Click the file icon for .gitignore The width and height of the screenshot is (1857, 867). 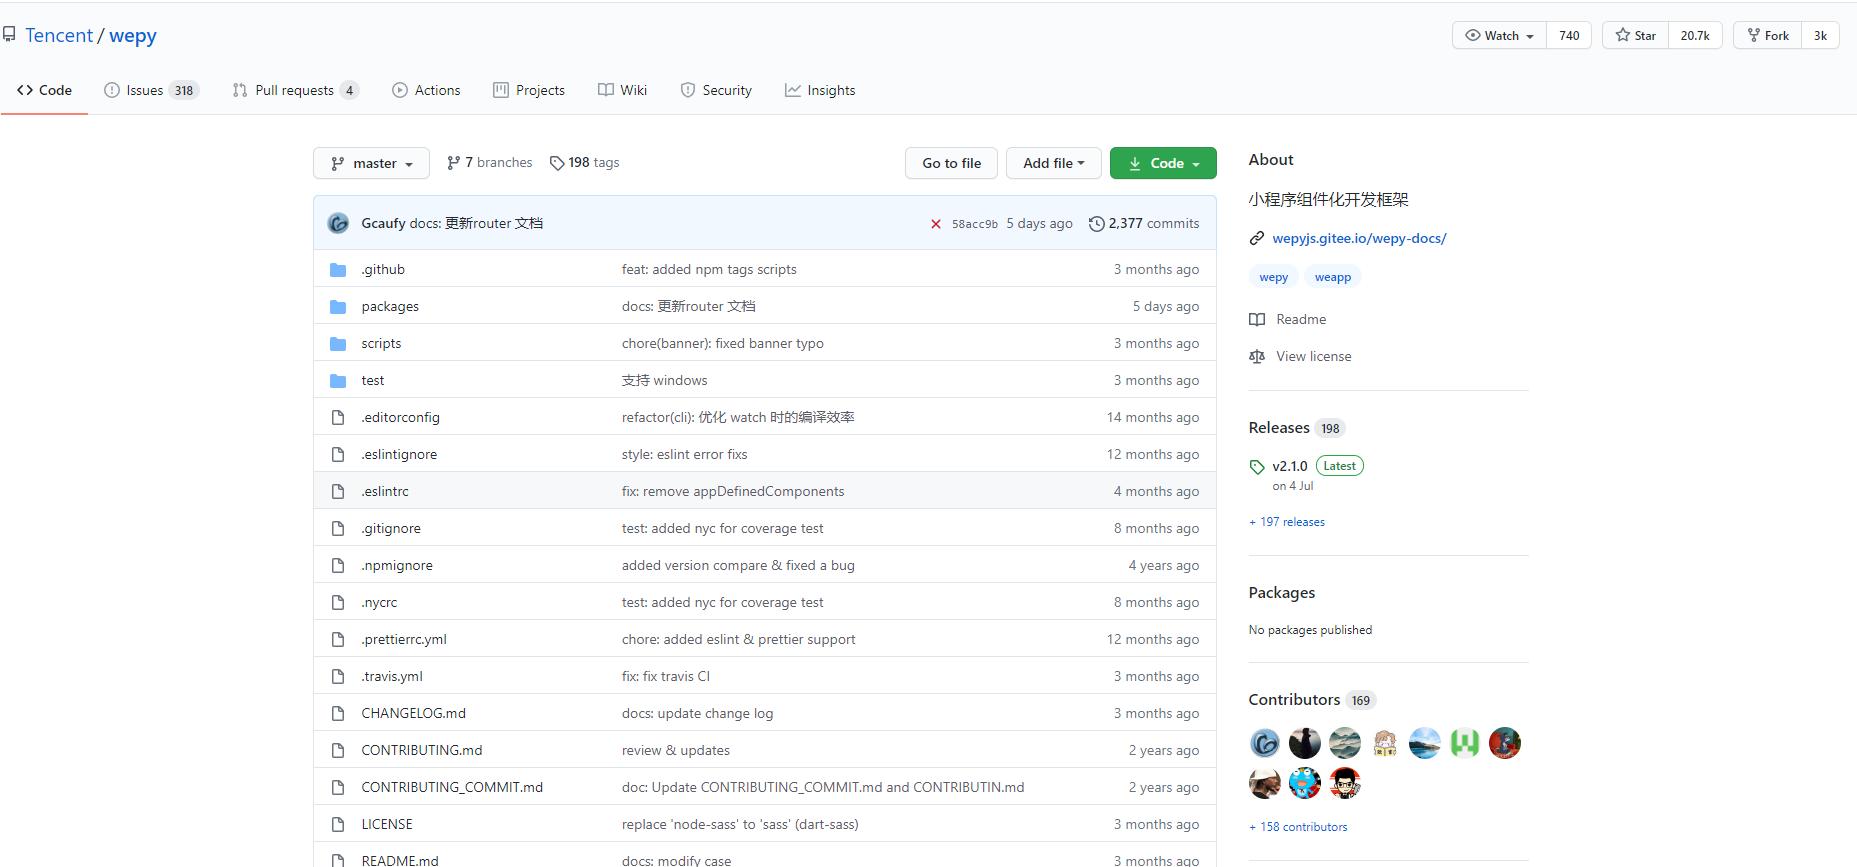coord(338,528)
